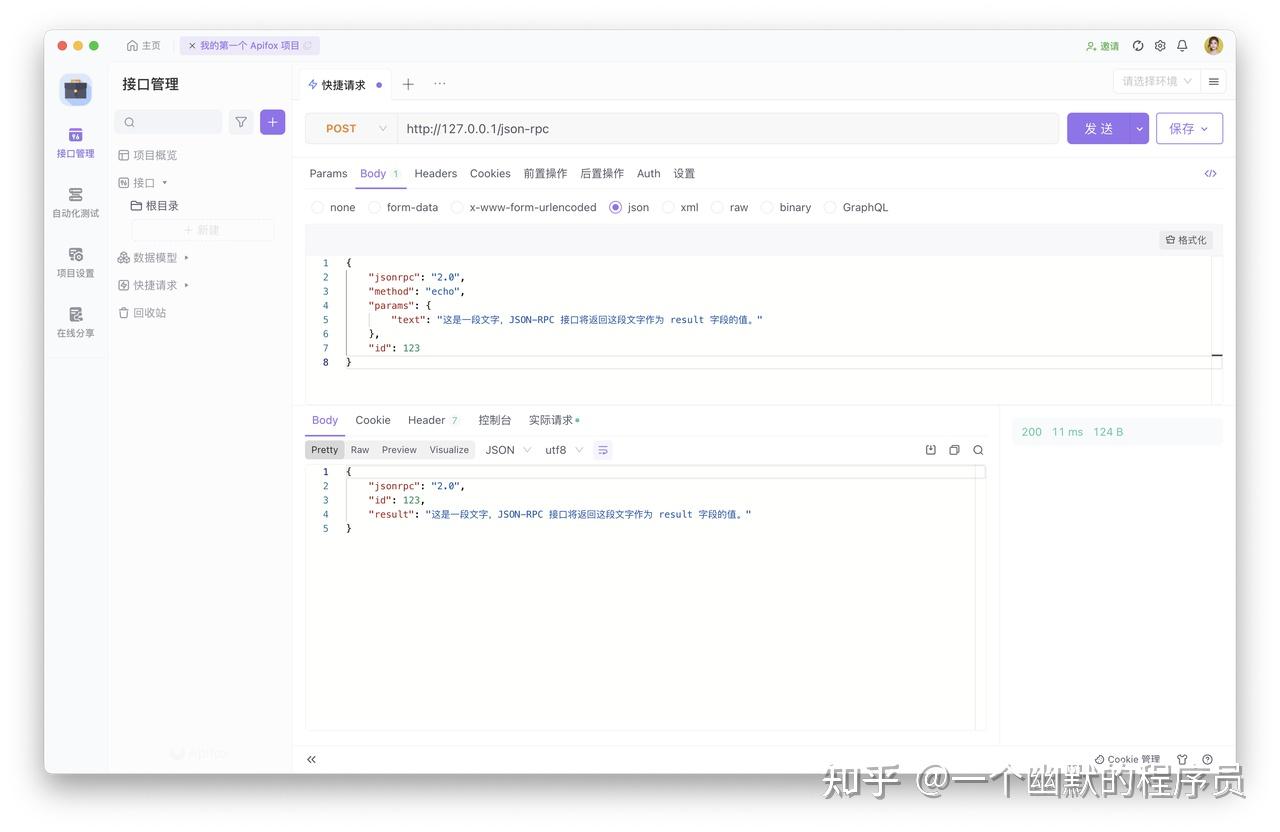Click the request URL input field
1280x832 pixels.
coord(728,128)
